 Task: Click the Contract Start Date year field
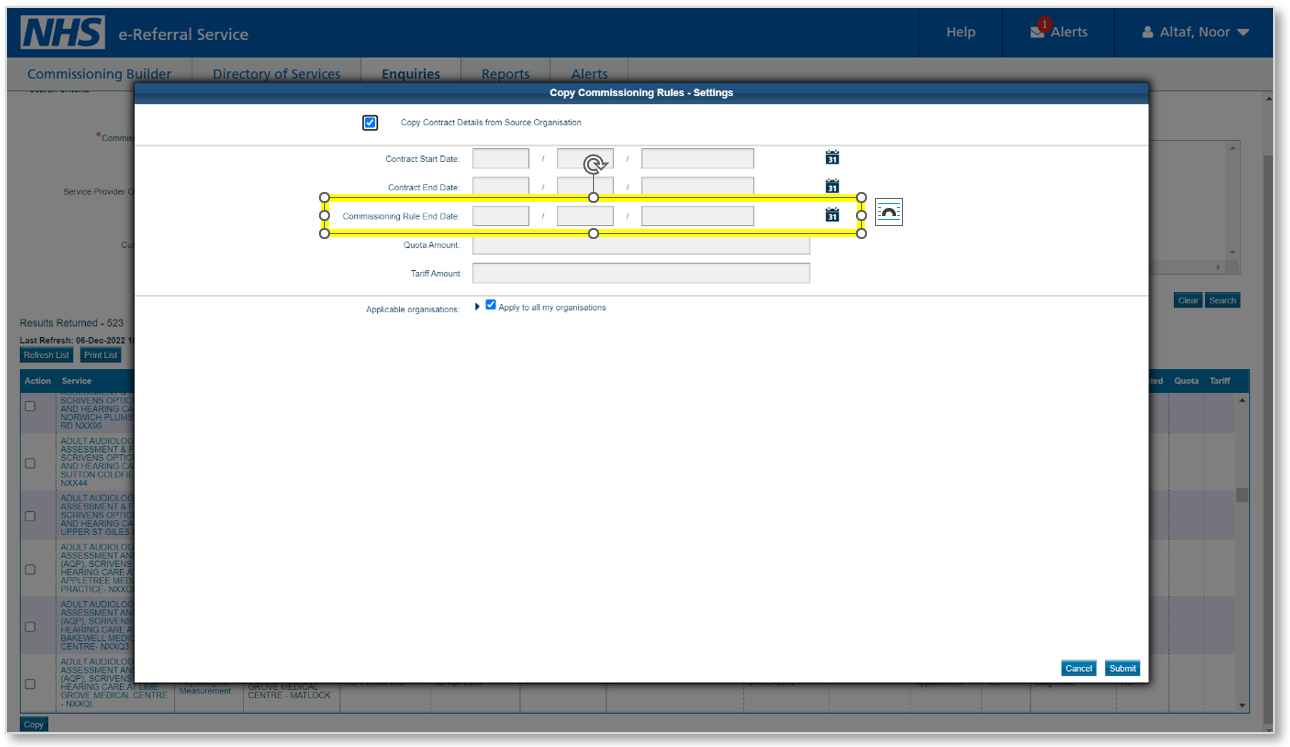tap(697, 158)
